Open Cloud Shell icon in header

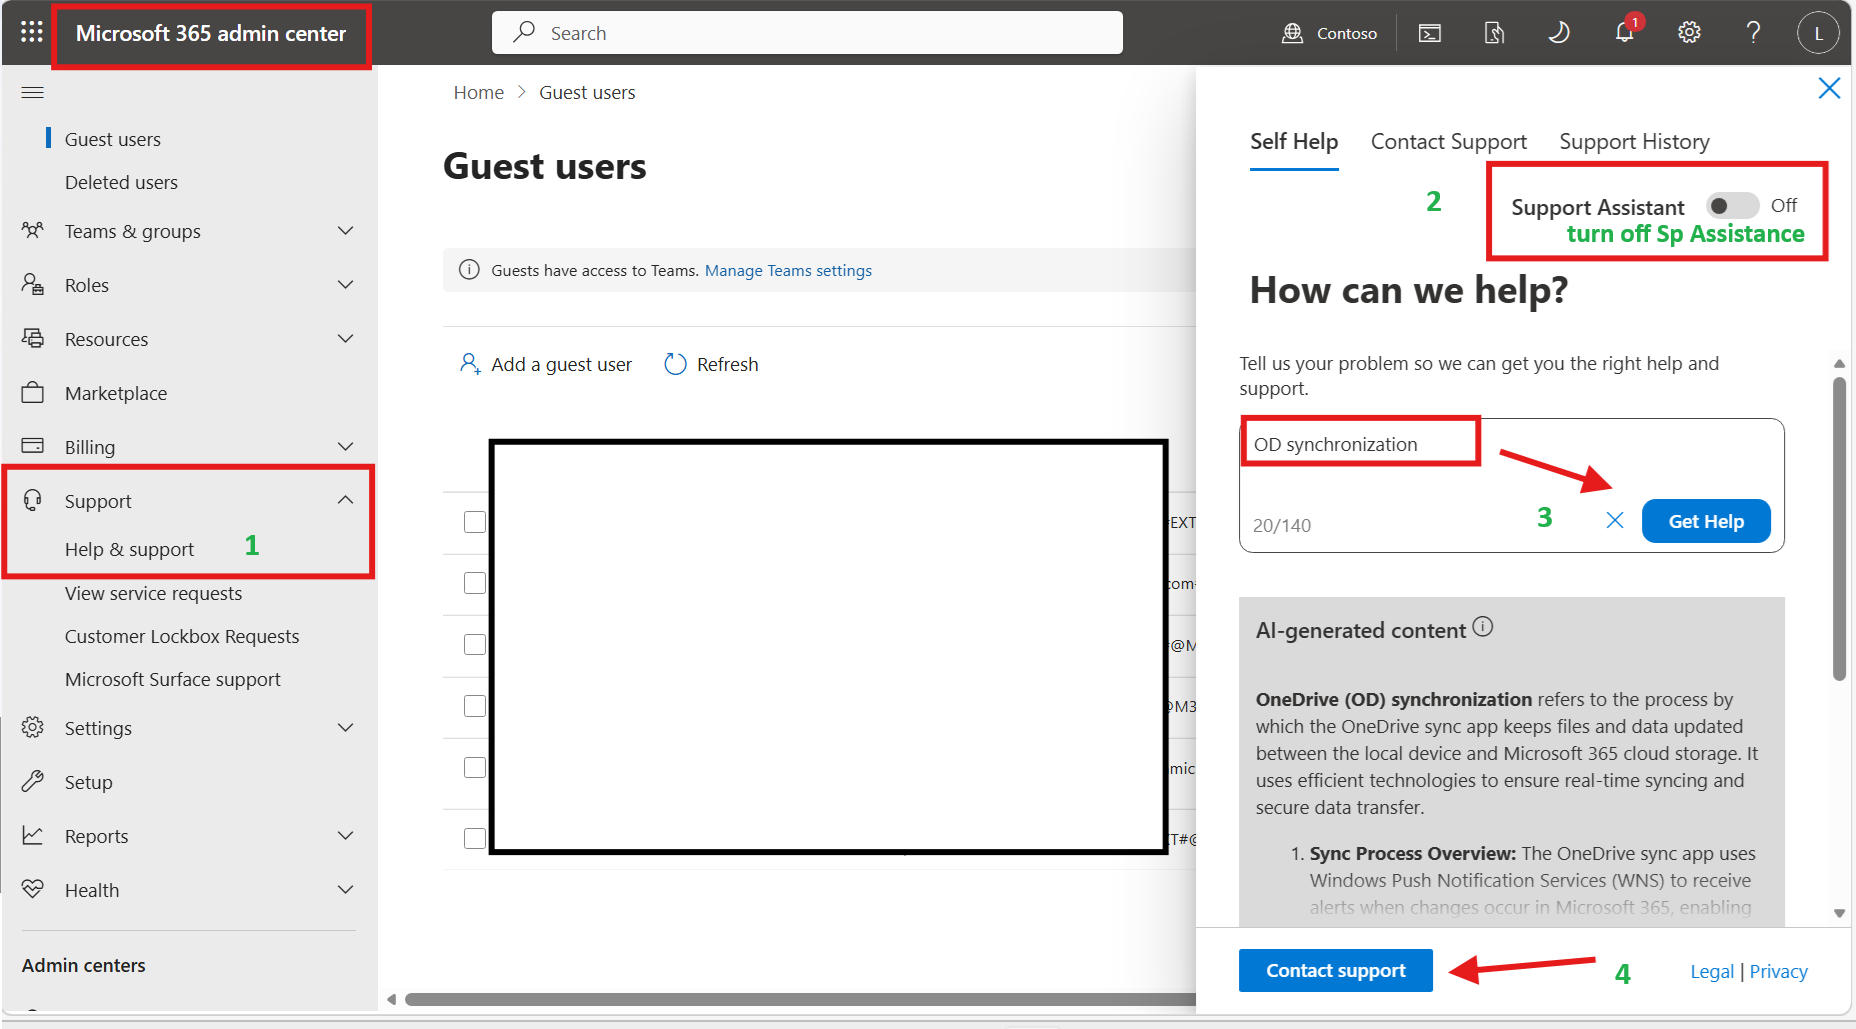[x=1430, y=33]
